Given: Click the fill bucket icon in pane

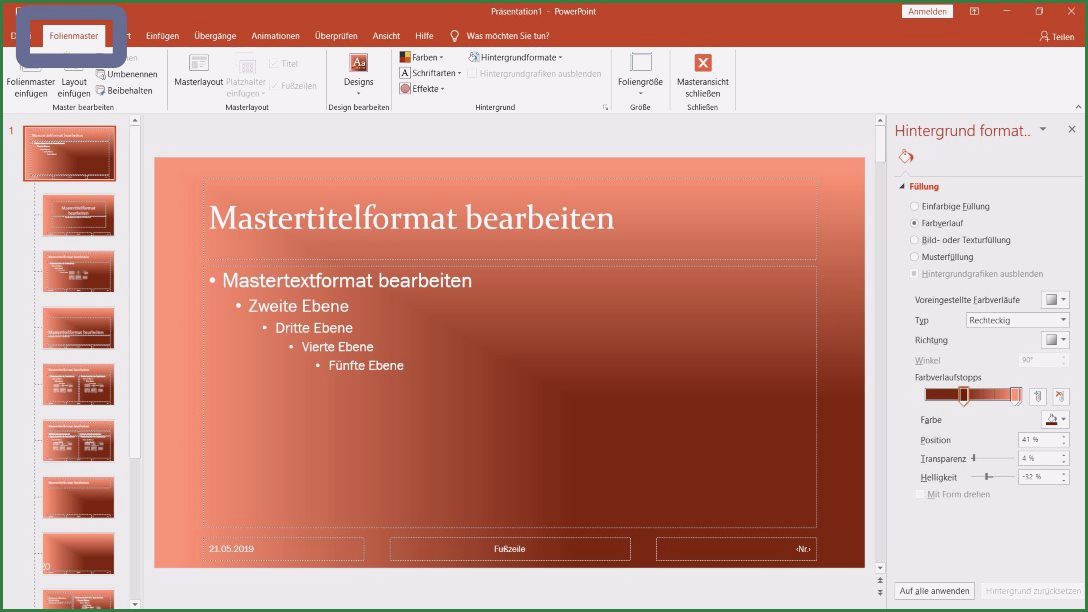Looking at the screenshot, I should (x=906, y=157).
